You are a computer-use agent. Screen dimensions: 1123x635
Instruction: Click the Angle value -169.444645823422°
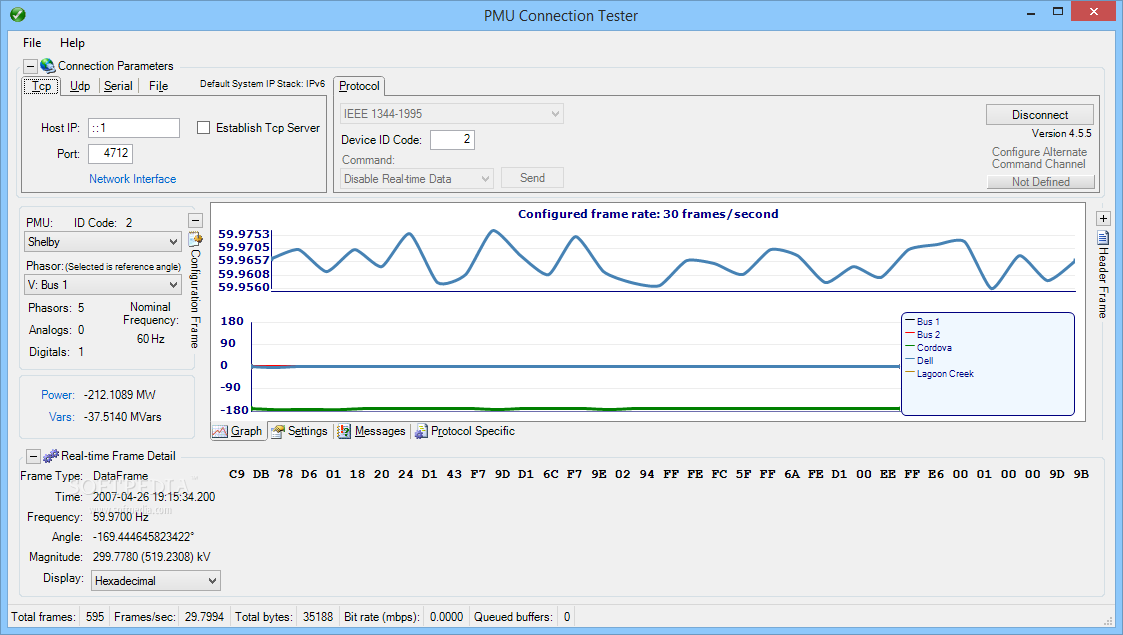[x=143, y=536]
